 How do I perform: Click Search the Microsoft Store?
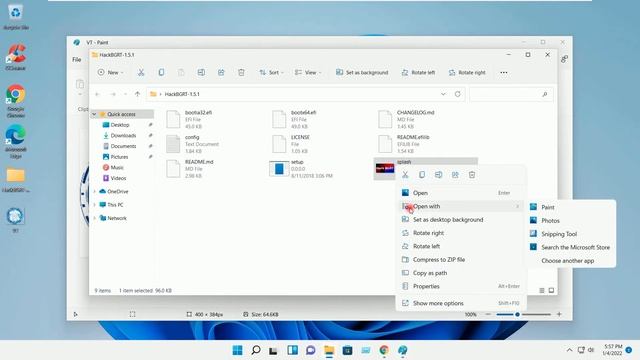coord(571,247)
